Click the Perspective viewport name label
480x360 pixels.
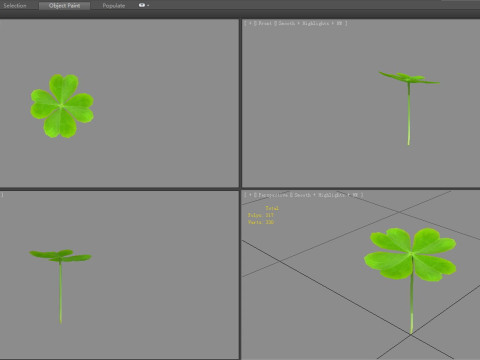click(273, 195)
